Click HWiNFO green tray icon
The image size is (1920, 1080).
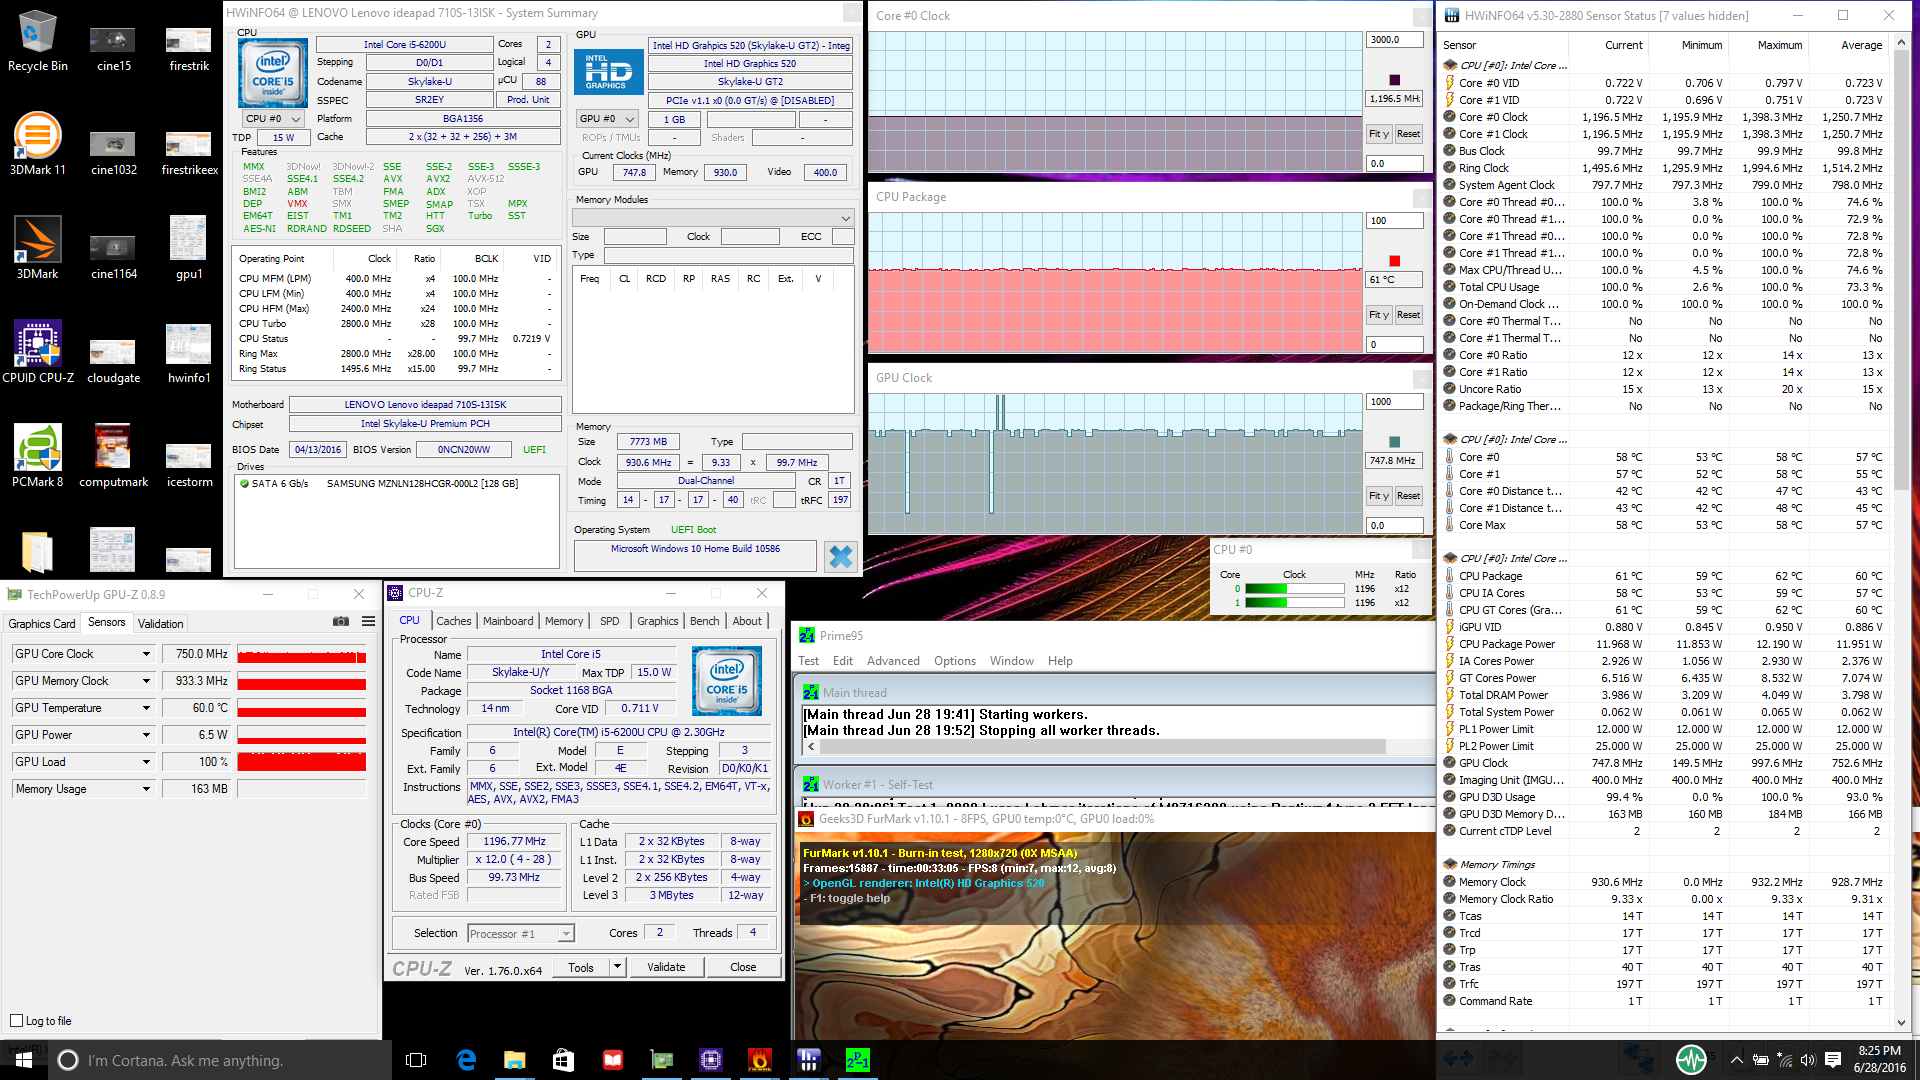click(1691, 1059)
